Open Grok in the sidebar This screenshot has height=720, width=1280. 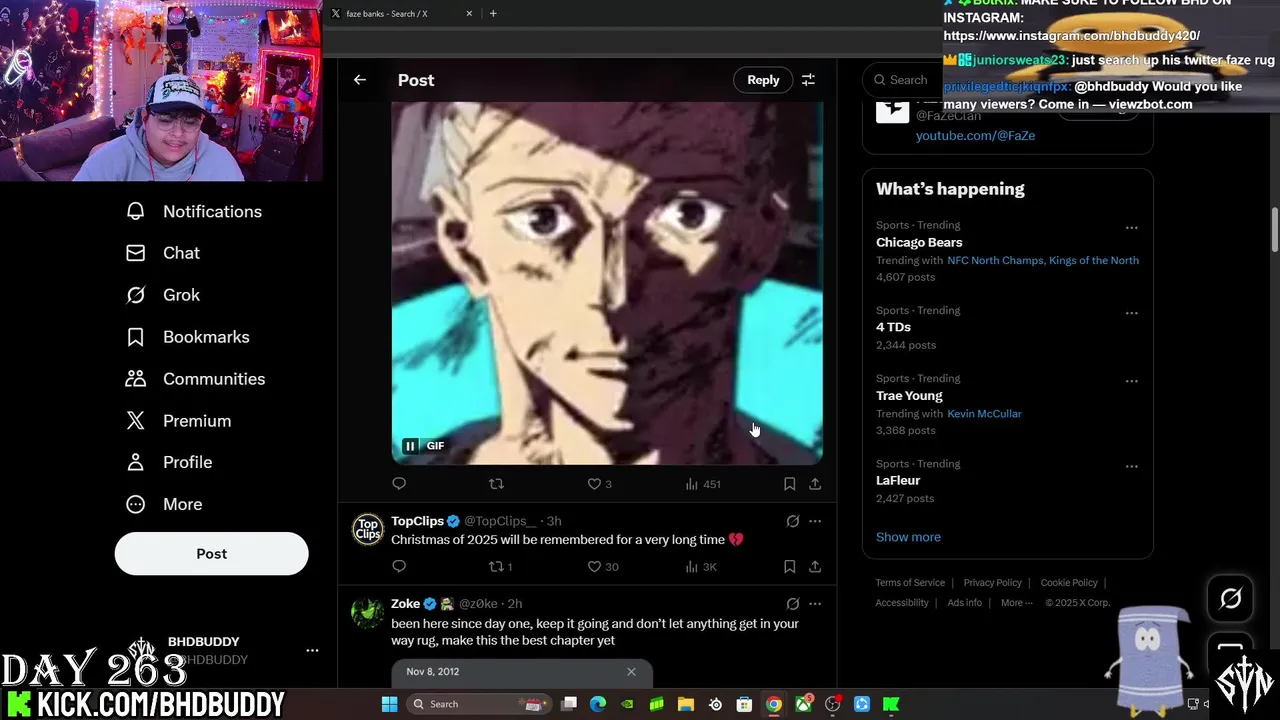(163, 295)
